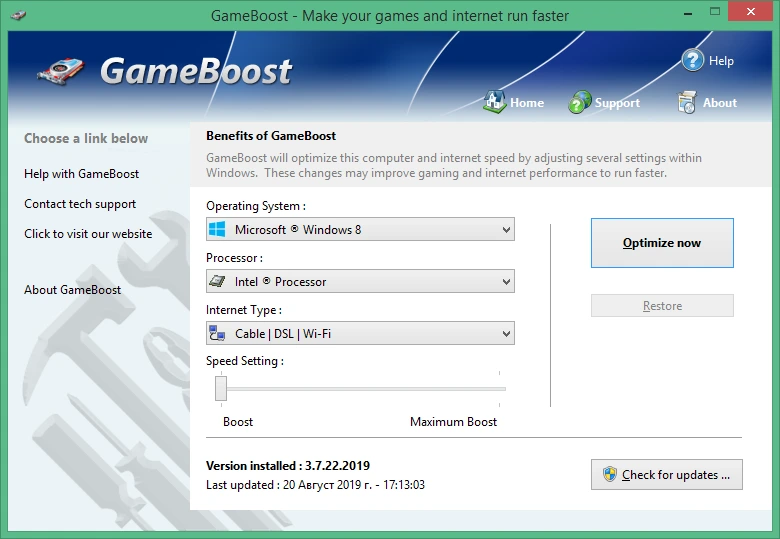
Task: Close the GameBoost window
Action: [x=751, y=11]
